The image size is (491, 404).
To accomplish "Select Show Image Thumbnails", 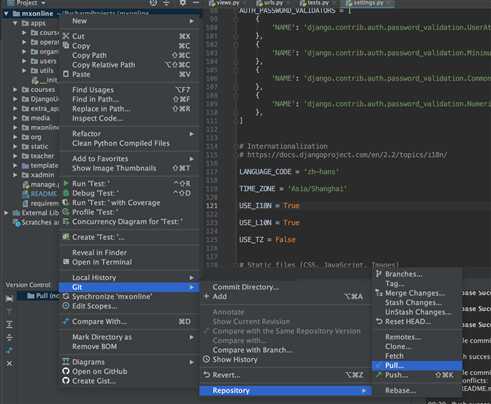I will coord(130,168).
